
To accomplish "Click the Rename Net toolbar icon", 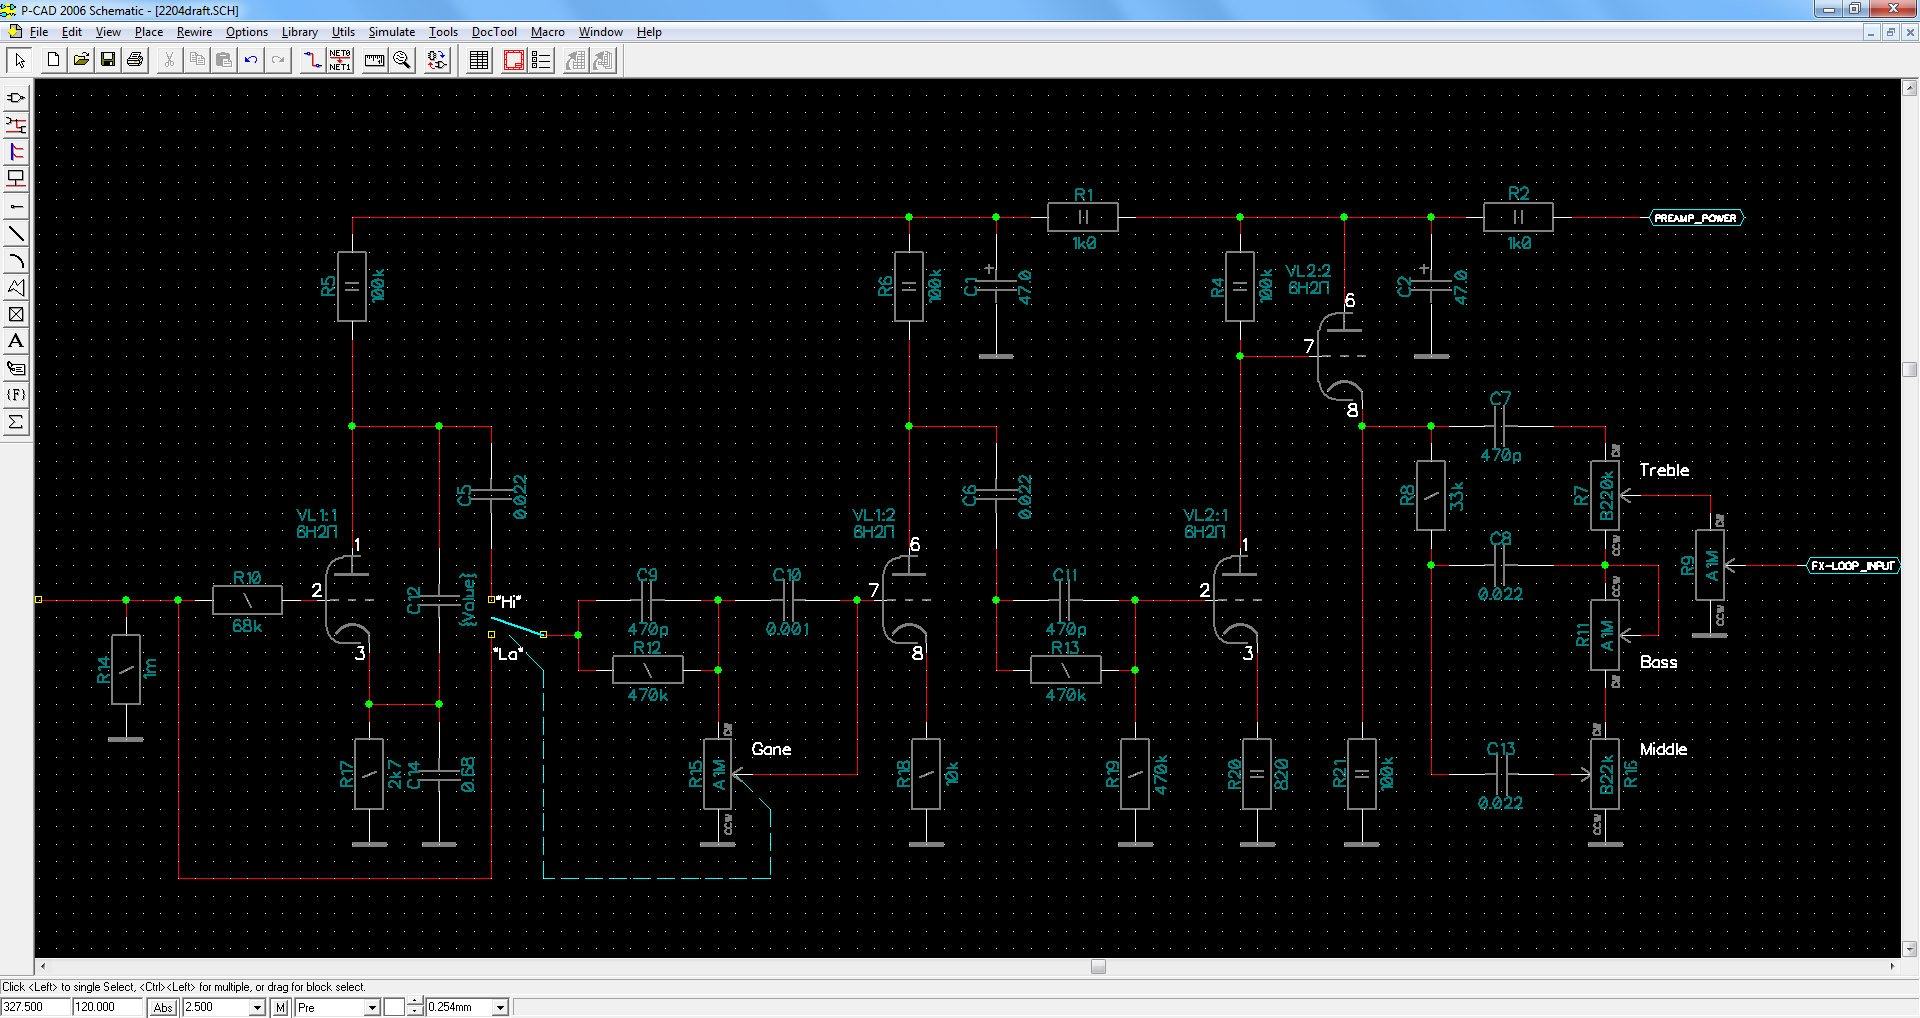I will pos(340,60).
